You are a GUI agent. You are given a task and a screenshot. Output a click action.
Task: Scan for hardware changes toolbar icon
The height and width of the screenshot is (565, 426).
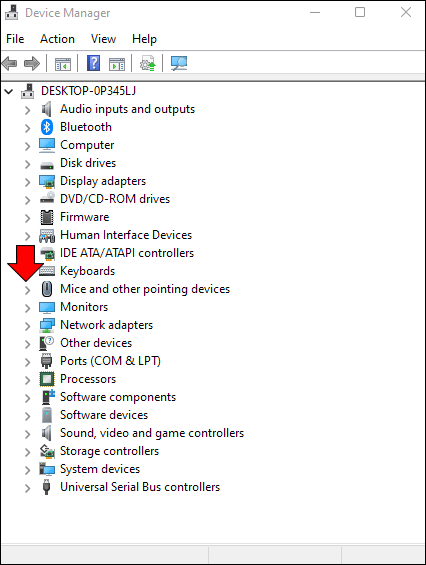tap(179, 63)
